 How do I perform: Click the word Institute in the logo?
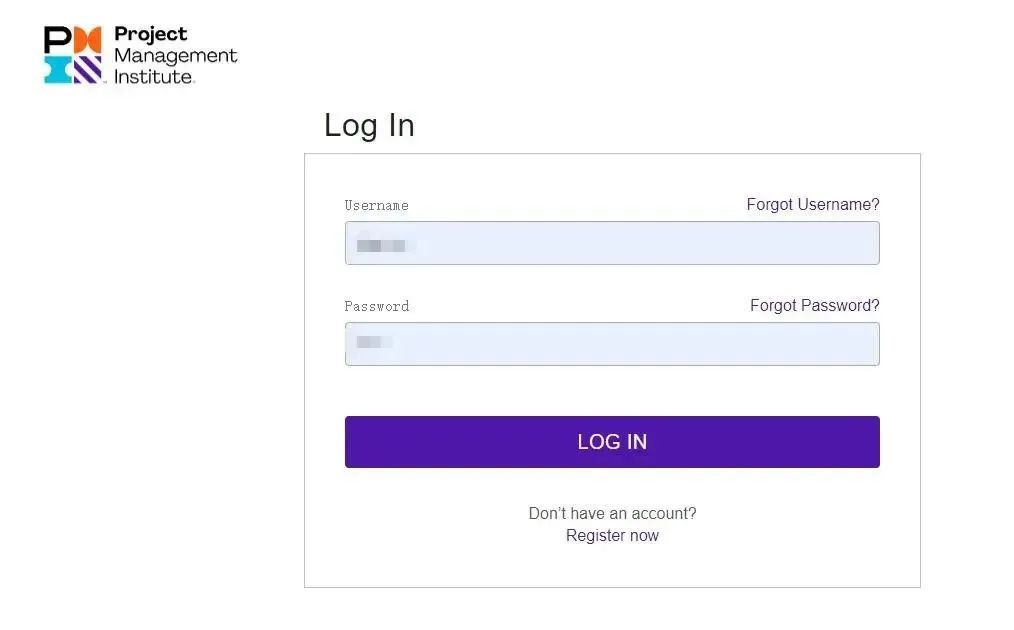pos(153,76)
